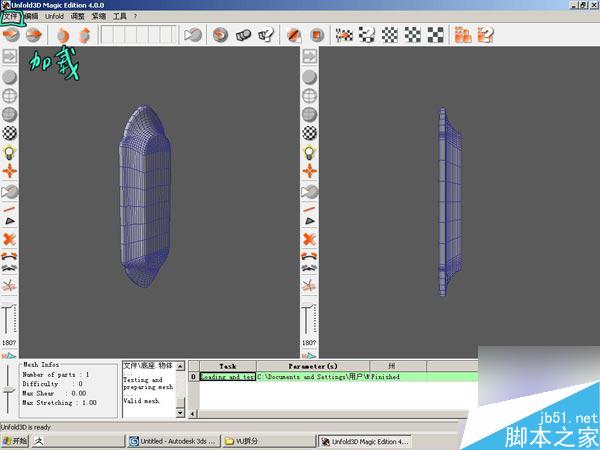This screenshot has width=600, height=450.
Task: Enable shaded sphere display in 3D view sidebar
Action: point(10,77)
